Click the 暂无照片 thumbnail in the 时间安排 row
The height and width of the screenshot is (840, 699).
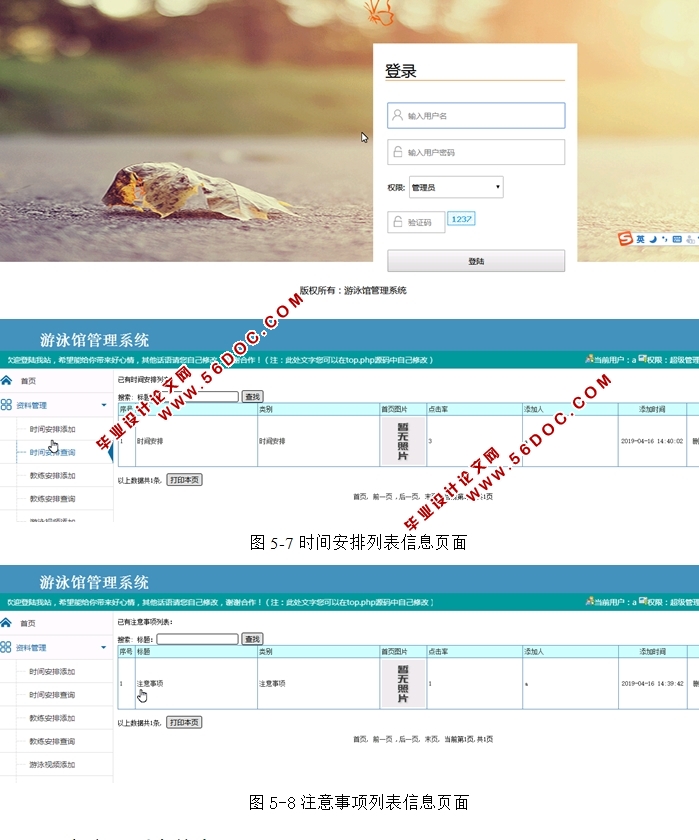pyautogui.click(x=403, y=441)
